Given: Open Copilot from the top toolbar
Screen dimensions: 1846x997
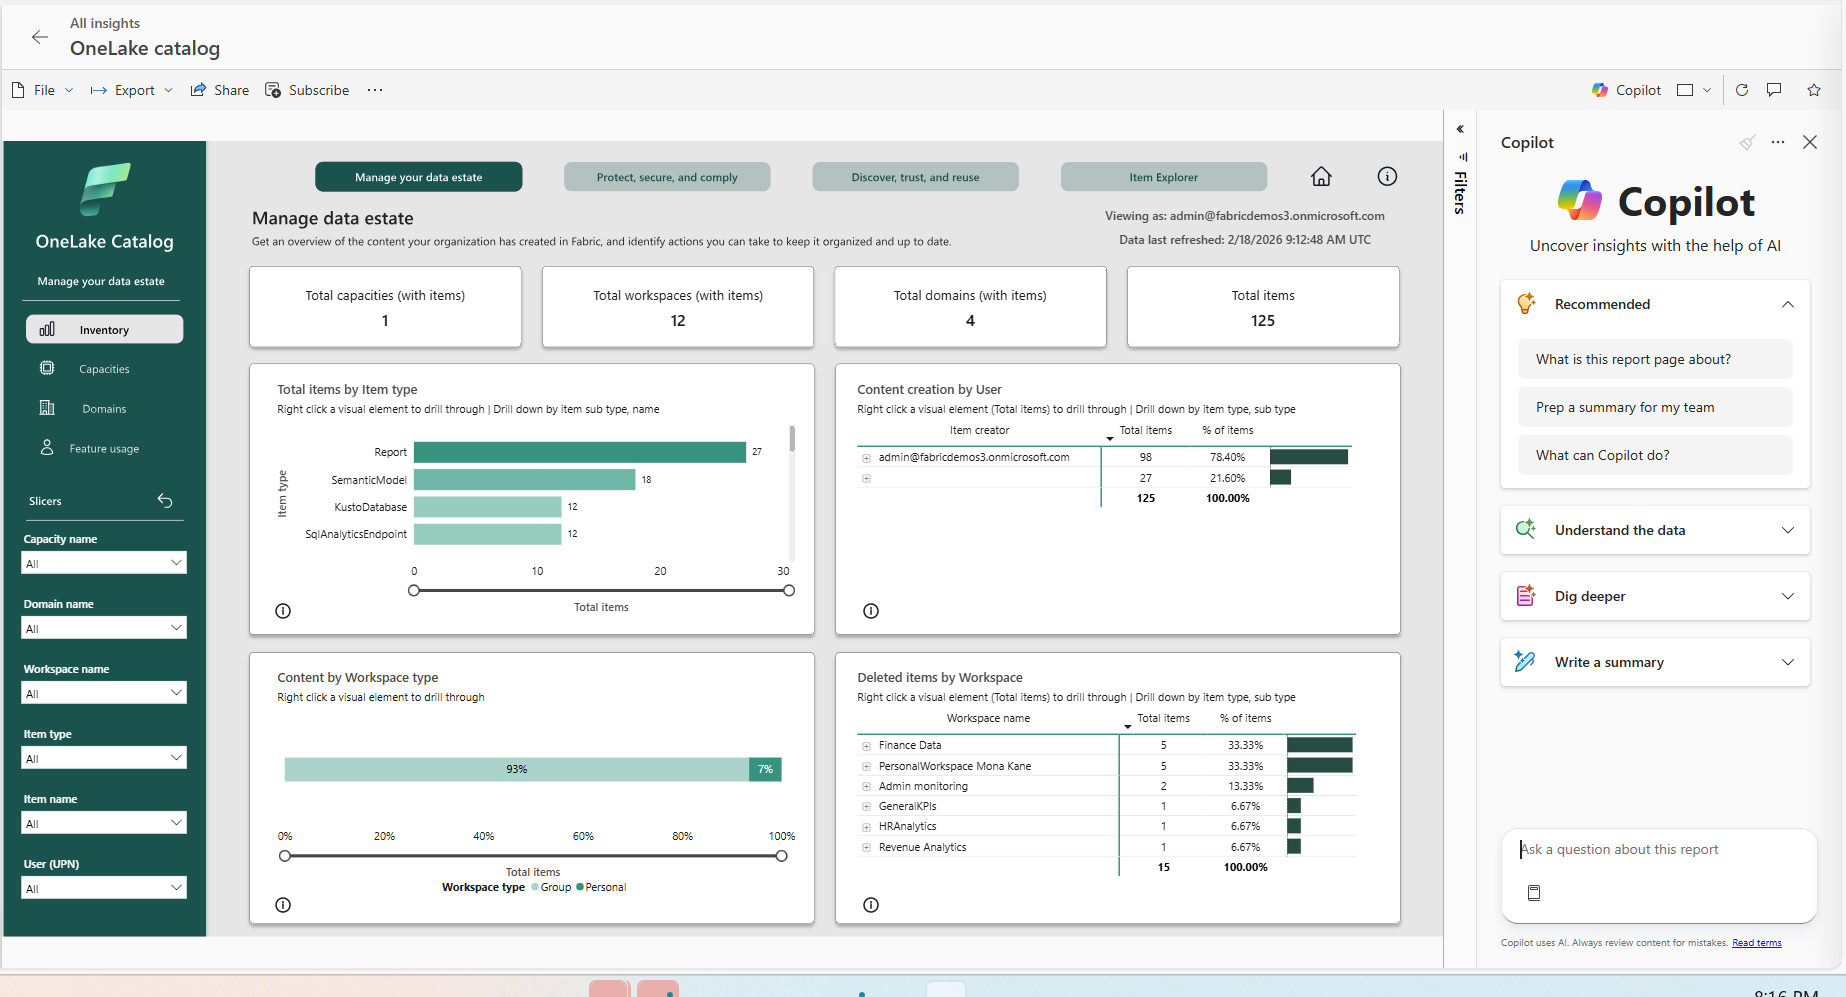Looking at the screenshot, I should point(1625,89).
